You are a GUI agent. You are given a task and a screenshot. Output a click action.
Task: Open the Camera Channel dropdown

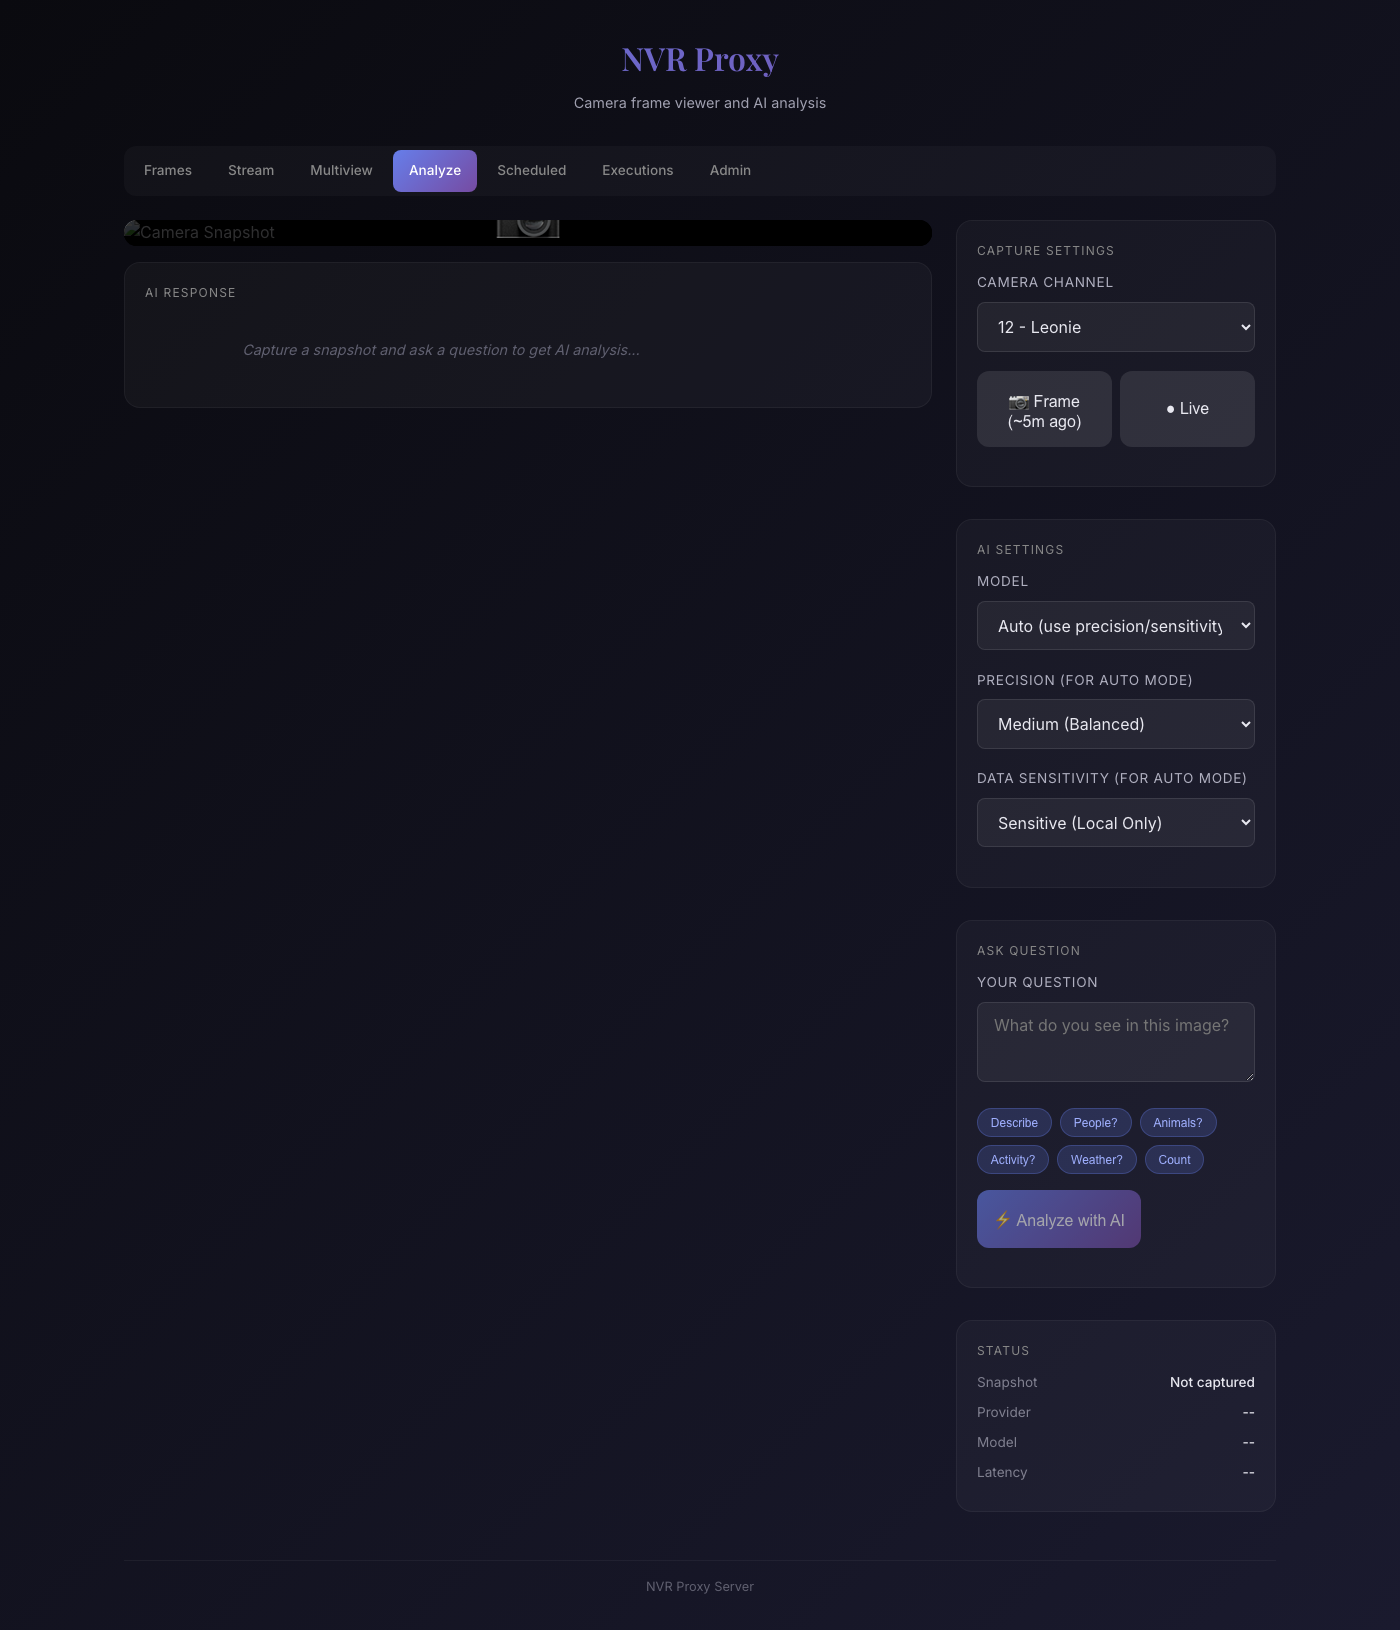(x=1115, y=327)
